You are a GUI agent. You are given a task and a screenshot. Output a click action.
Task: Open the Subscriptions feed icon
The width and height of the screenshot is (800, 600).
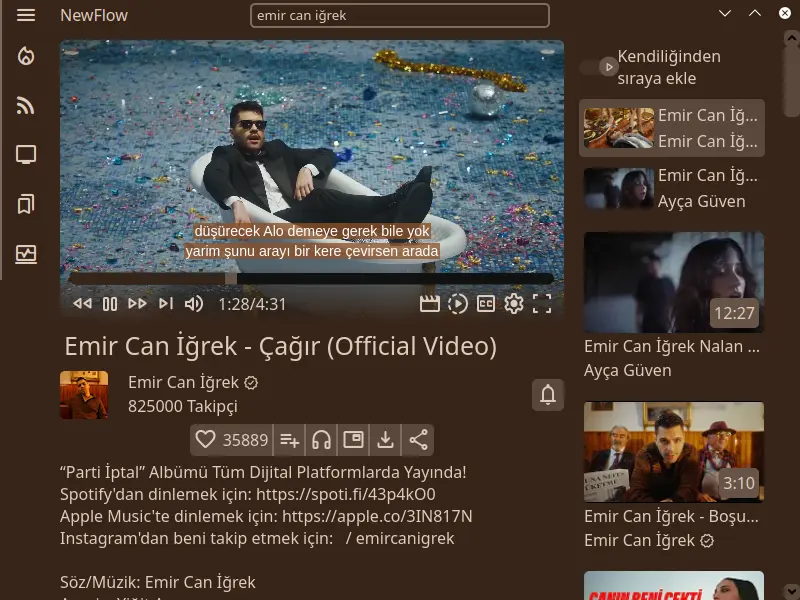pyautogui.click(x=26, y=106)
